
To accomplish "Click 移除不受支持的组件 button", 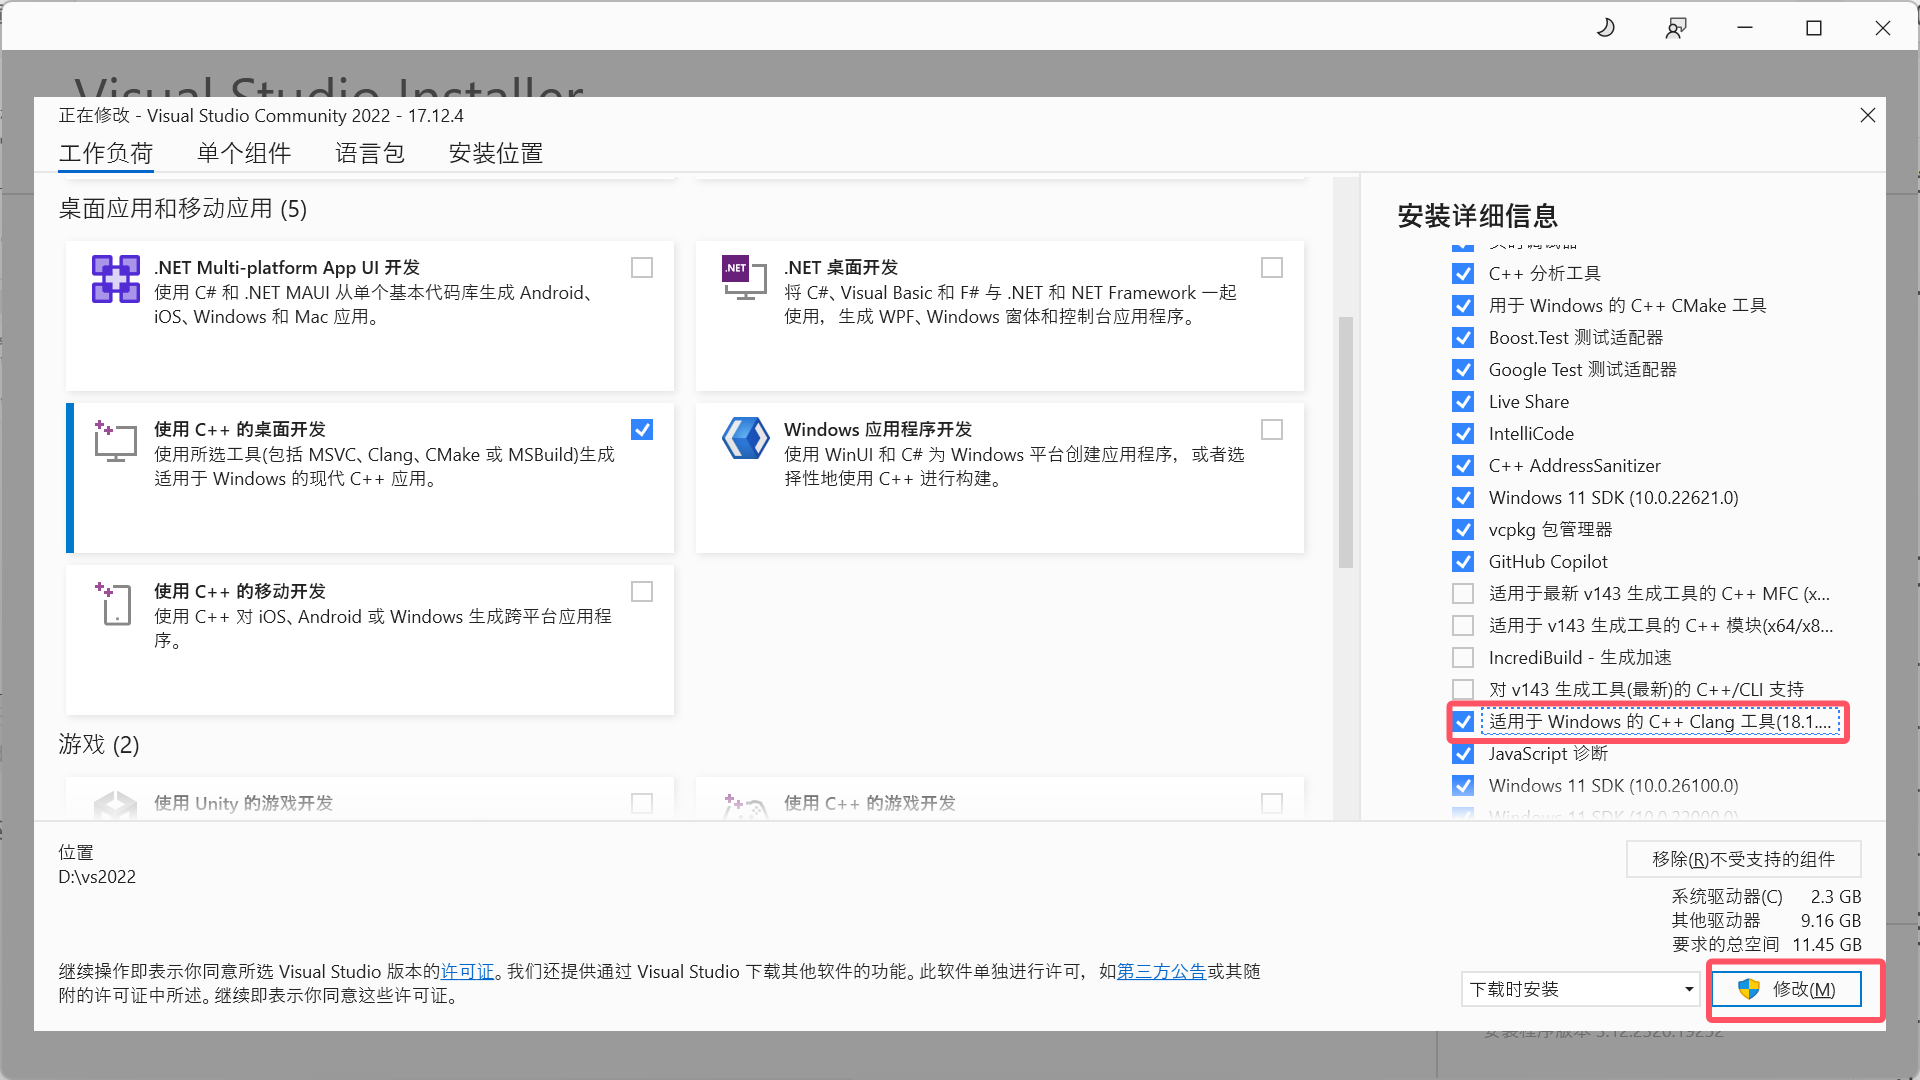I will pos(1743,858).
